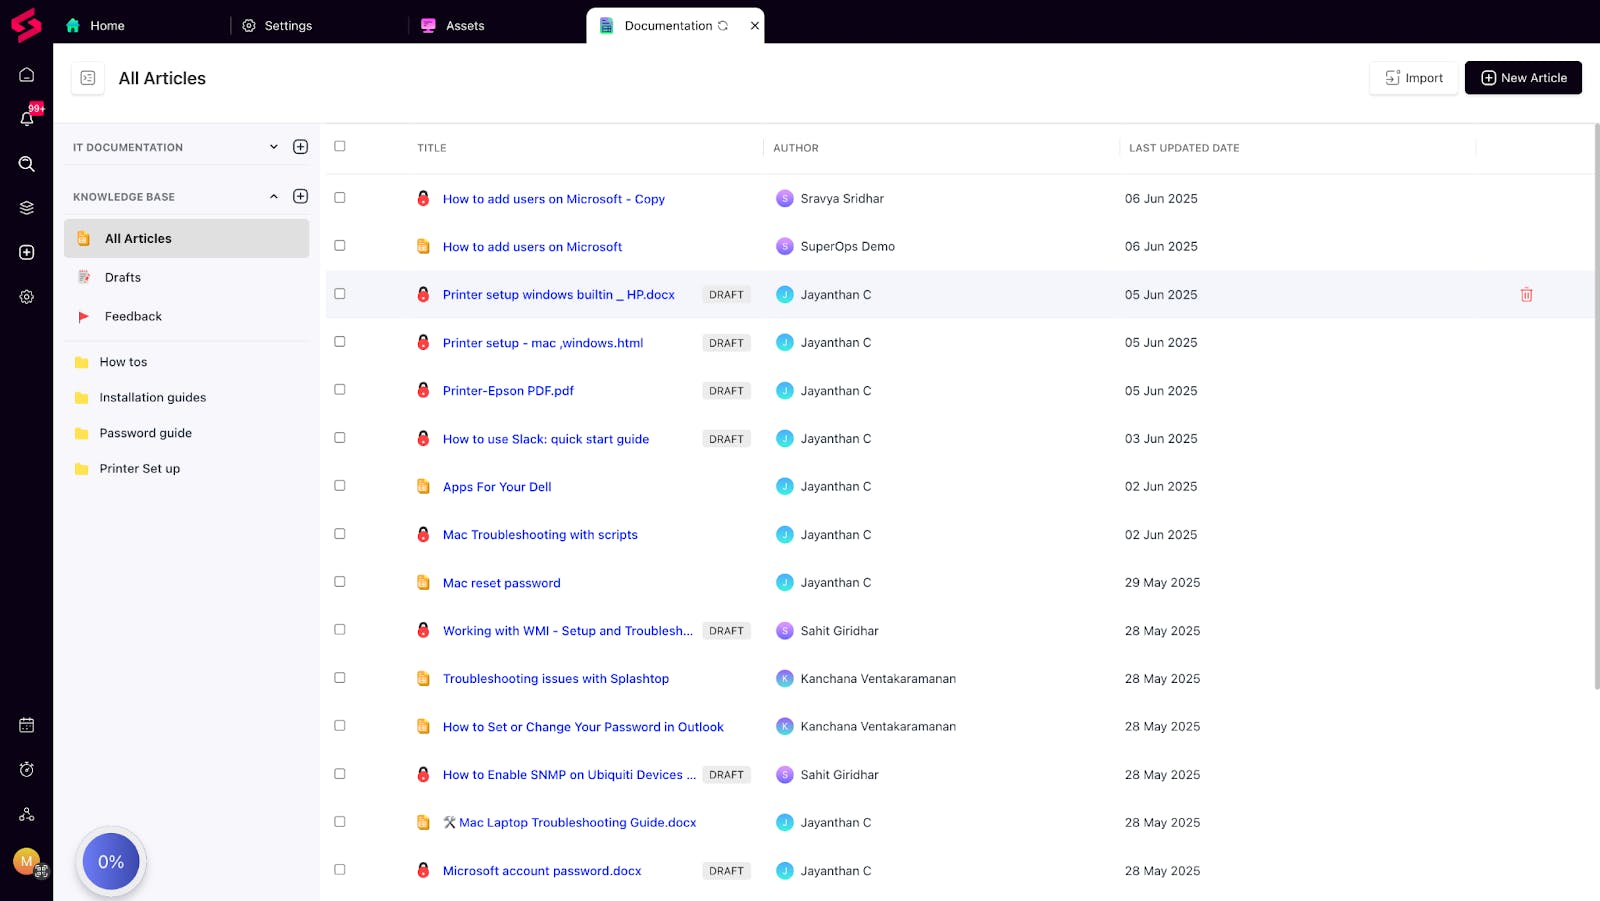Open How to Enable SNMP on Ubiquiti Devices
The width and height of the screenshot is (1600, 901).
[569, 775]
